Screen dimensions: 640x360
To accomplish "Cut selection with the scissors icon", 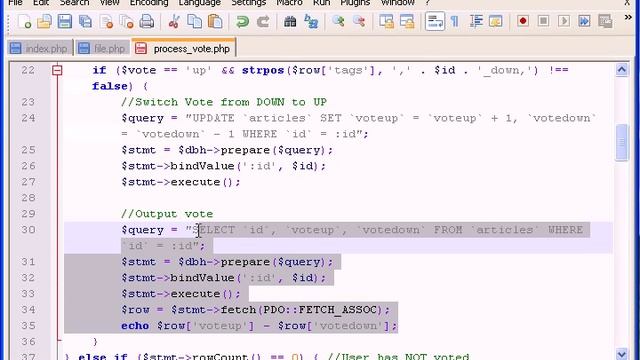I will (x=174, y=21).
